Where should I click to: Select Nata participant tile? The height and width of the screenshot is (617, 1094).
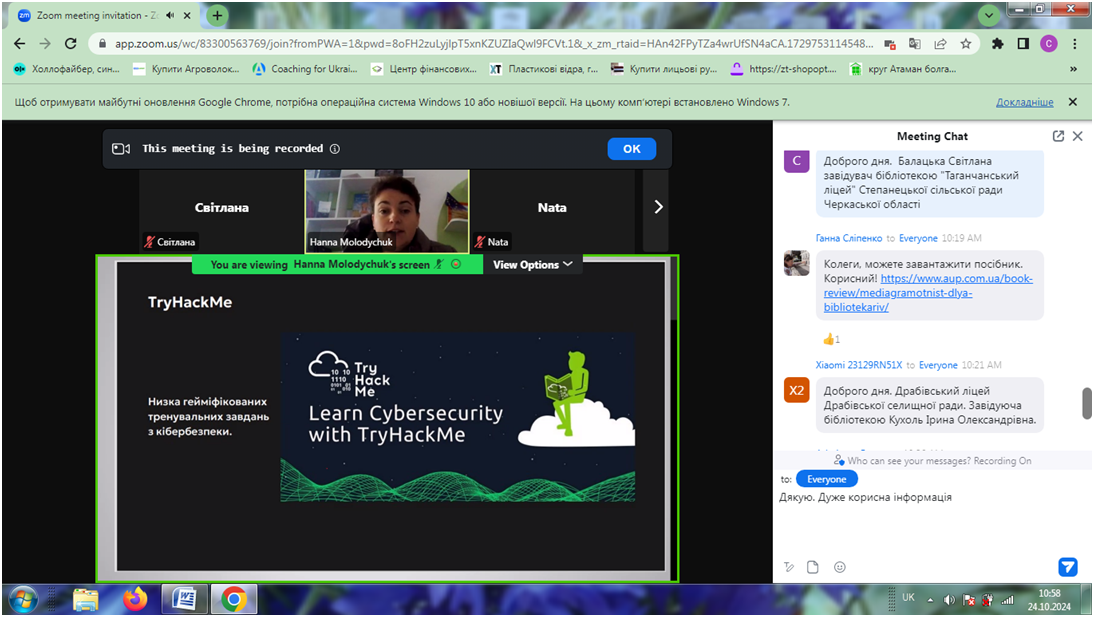[553, 209]
